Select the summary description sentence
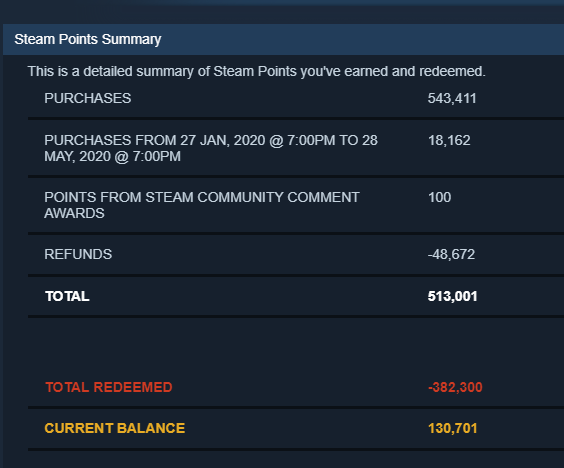Screen dimensions: 564x468 pos(256,71)
